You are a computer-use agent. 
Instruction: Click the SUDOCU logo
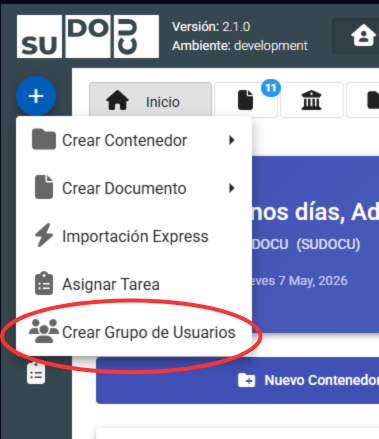click(88, 36)
